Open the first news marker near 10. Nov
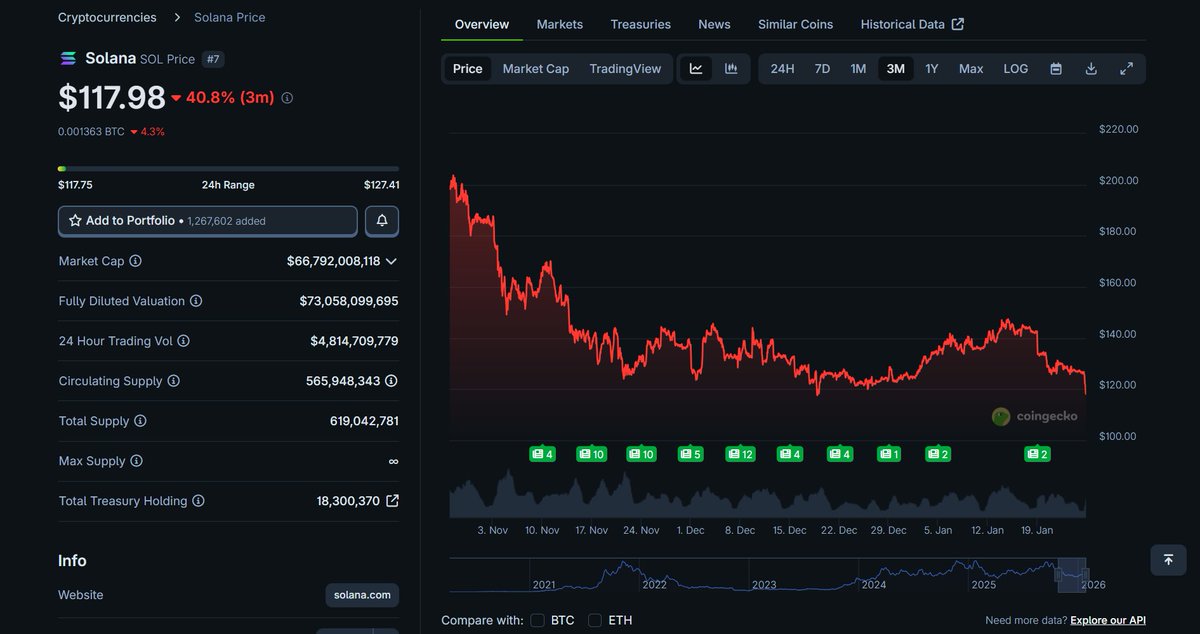This screenshot has height=634, width=1200. click(542, 454)
